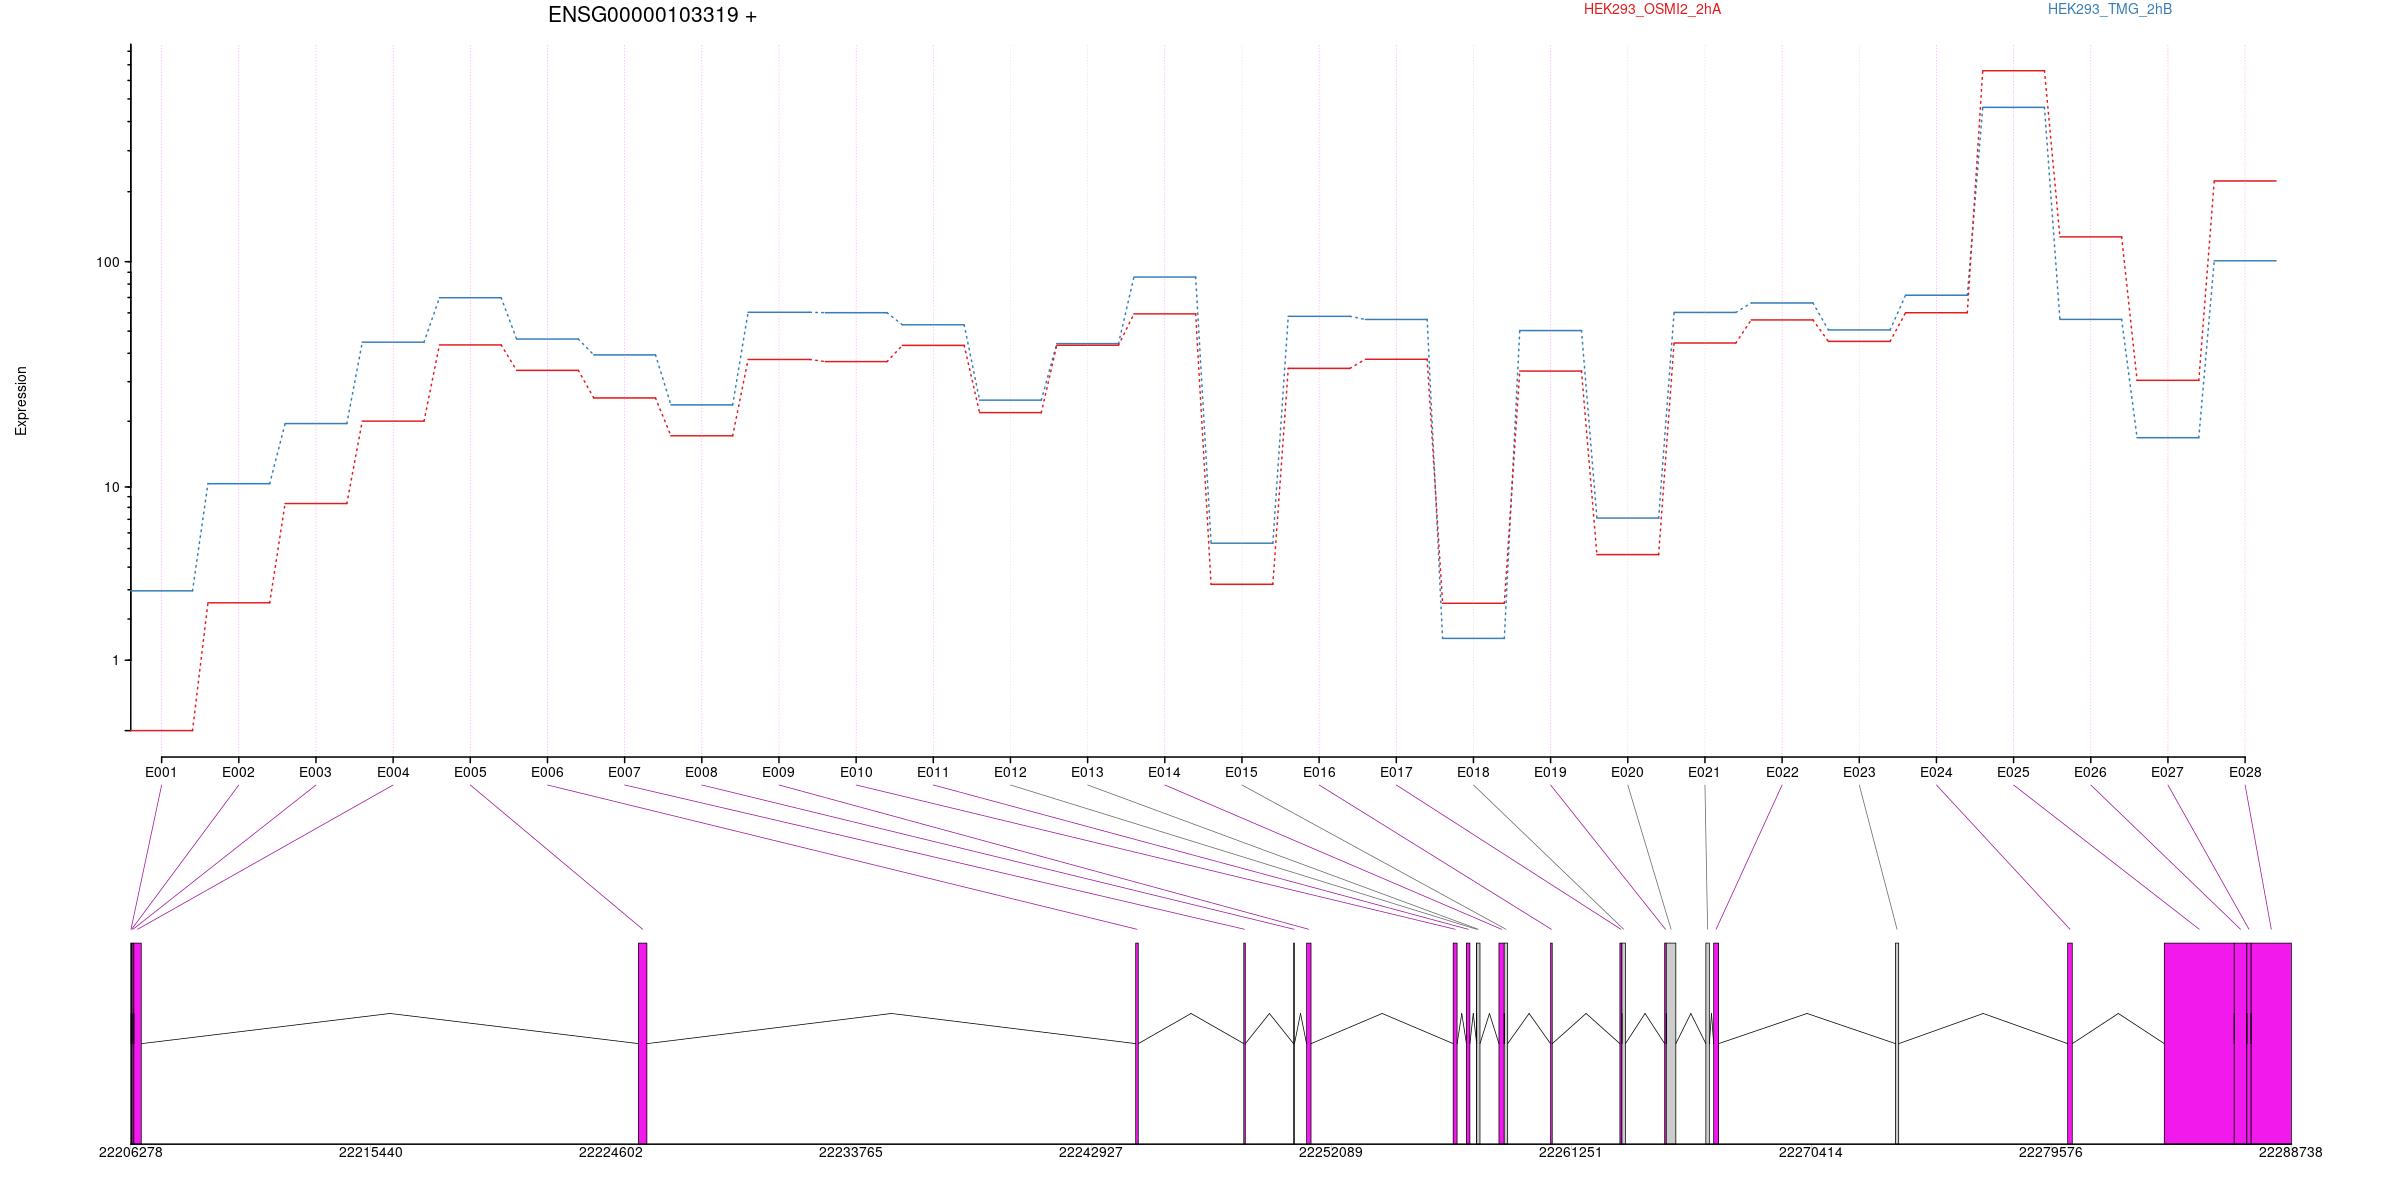
Task: Click exon label E028
Action: pyautogui.click(x=2245, y=772)
